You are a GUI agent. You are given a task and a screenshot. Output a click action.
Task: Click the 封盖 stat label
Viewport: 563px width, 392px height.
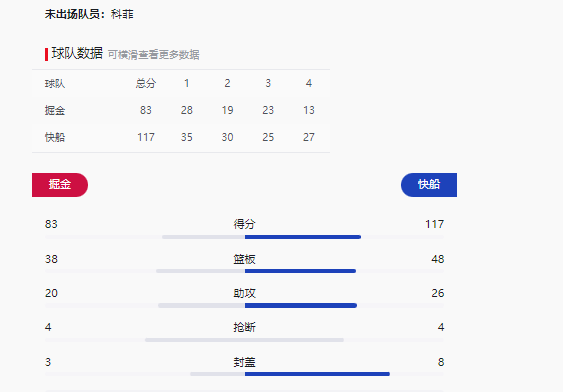[245, 362]
